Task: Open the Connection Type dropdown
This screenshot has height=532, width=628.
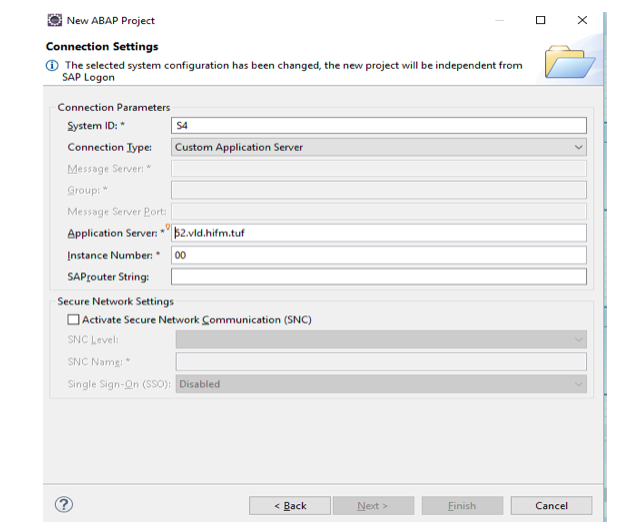Action: click(378, 147)
